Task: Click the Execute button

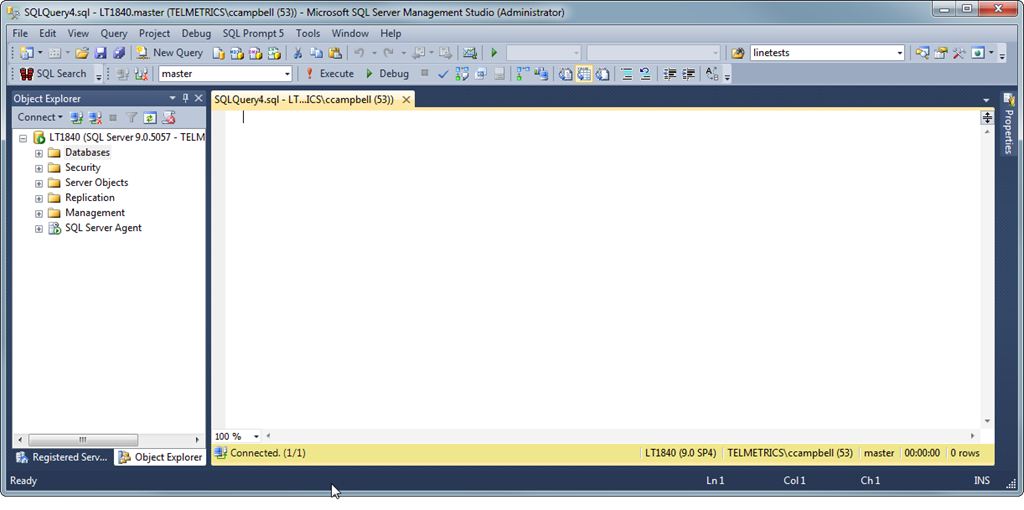Action: point(329,74)
